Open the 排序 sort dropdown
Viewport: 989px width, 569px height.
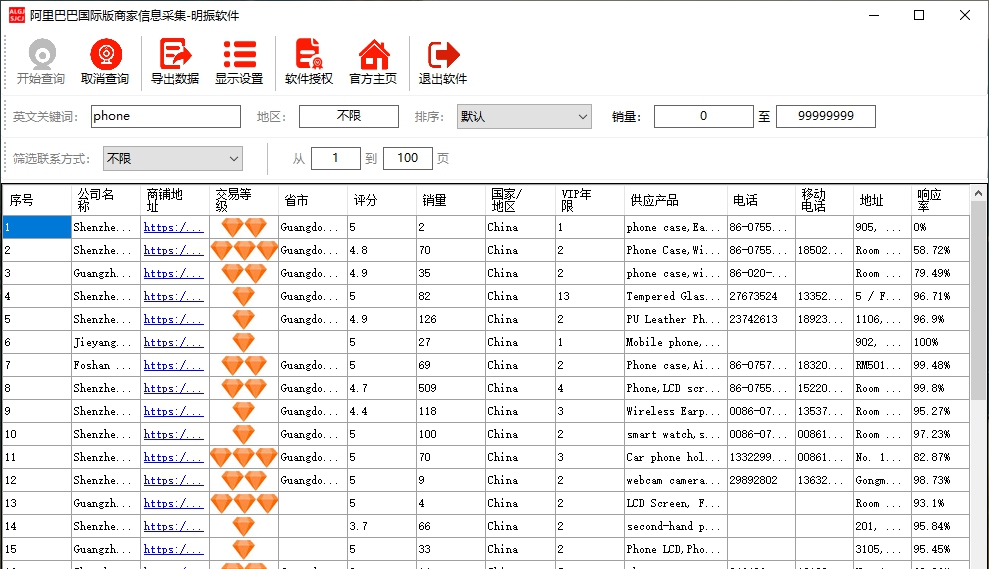[524, 117]
